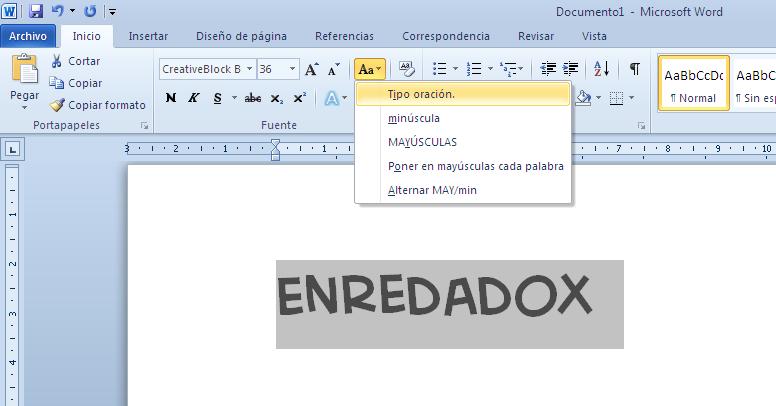Sort text with the A-Z sort icon
The image size is (776, 406).
[x=601, y=69]
